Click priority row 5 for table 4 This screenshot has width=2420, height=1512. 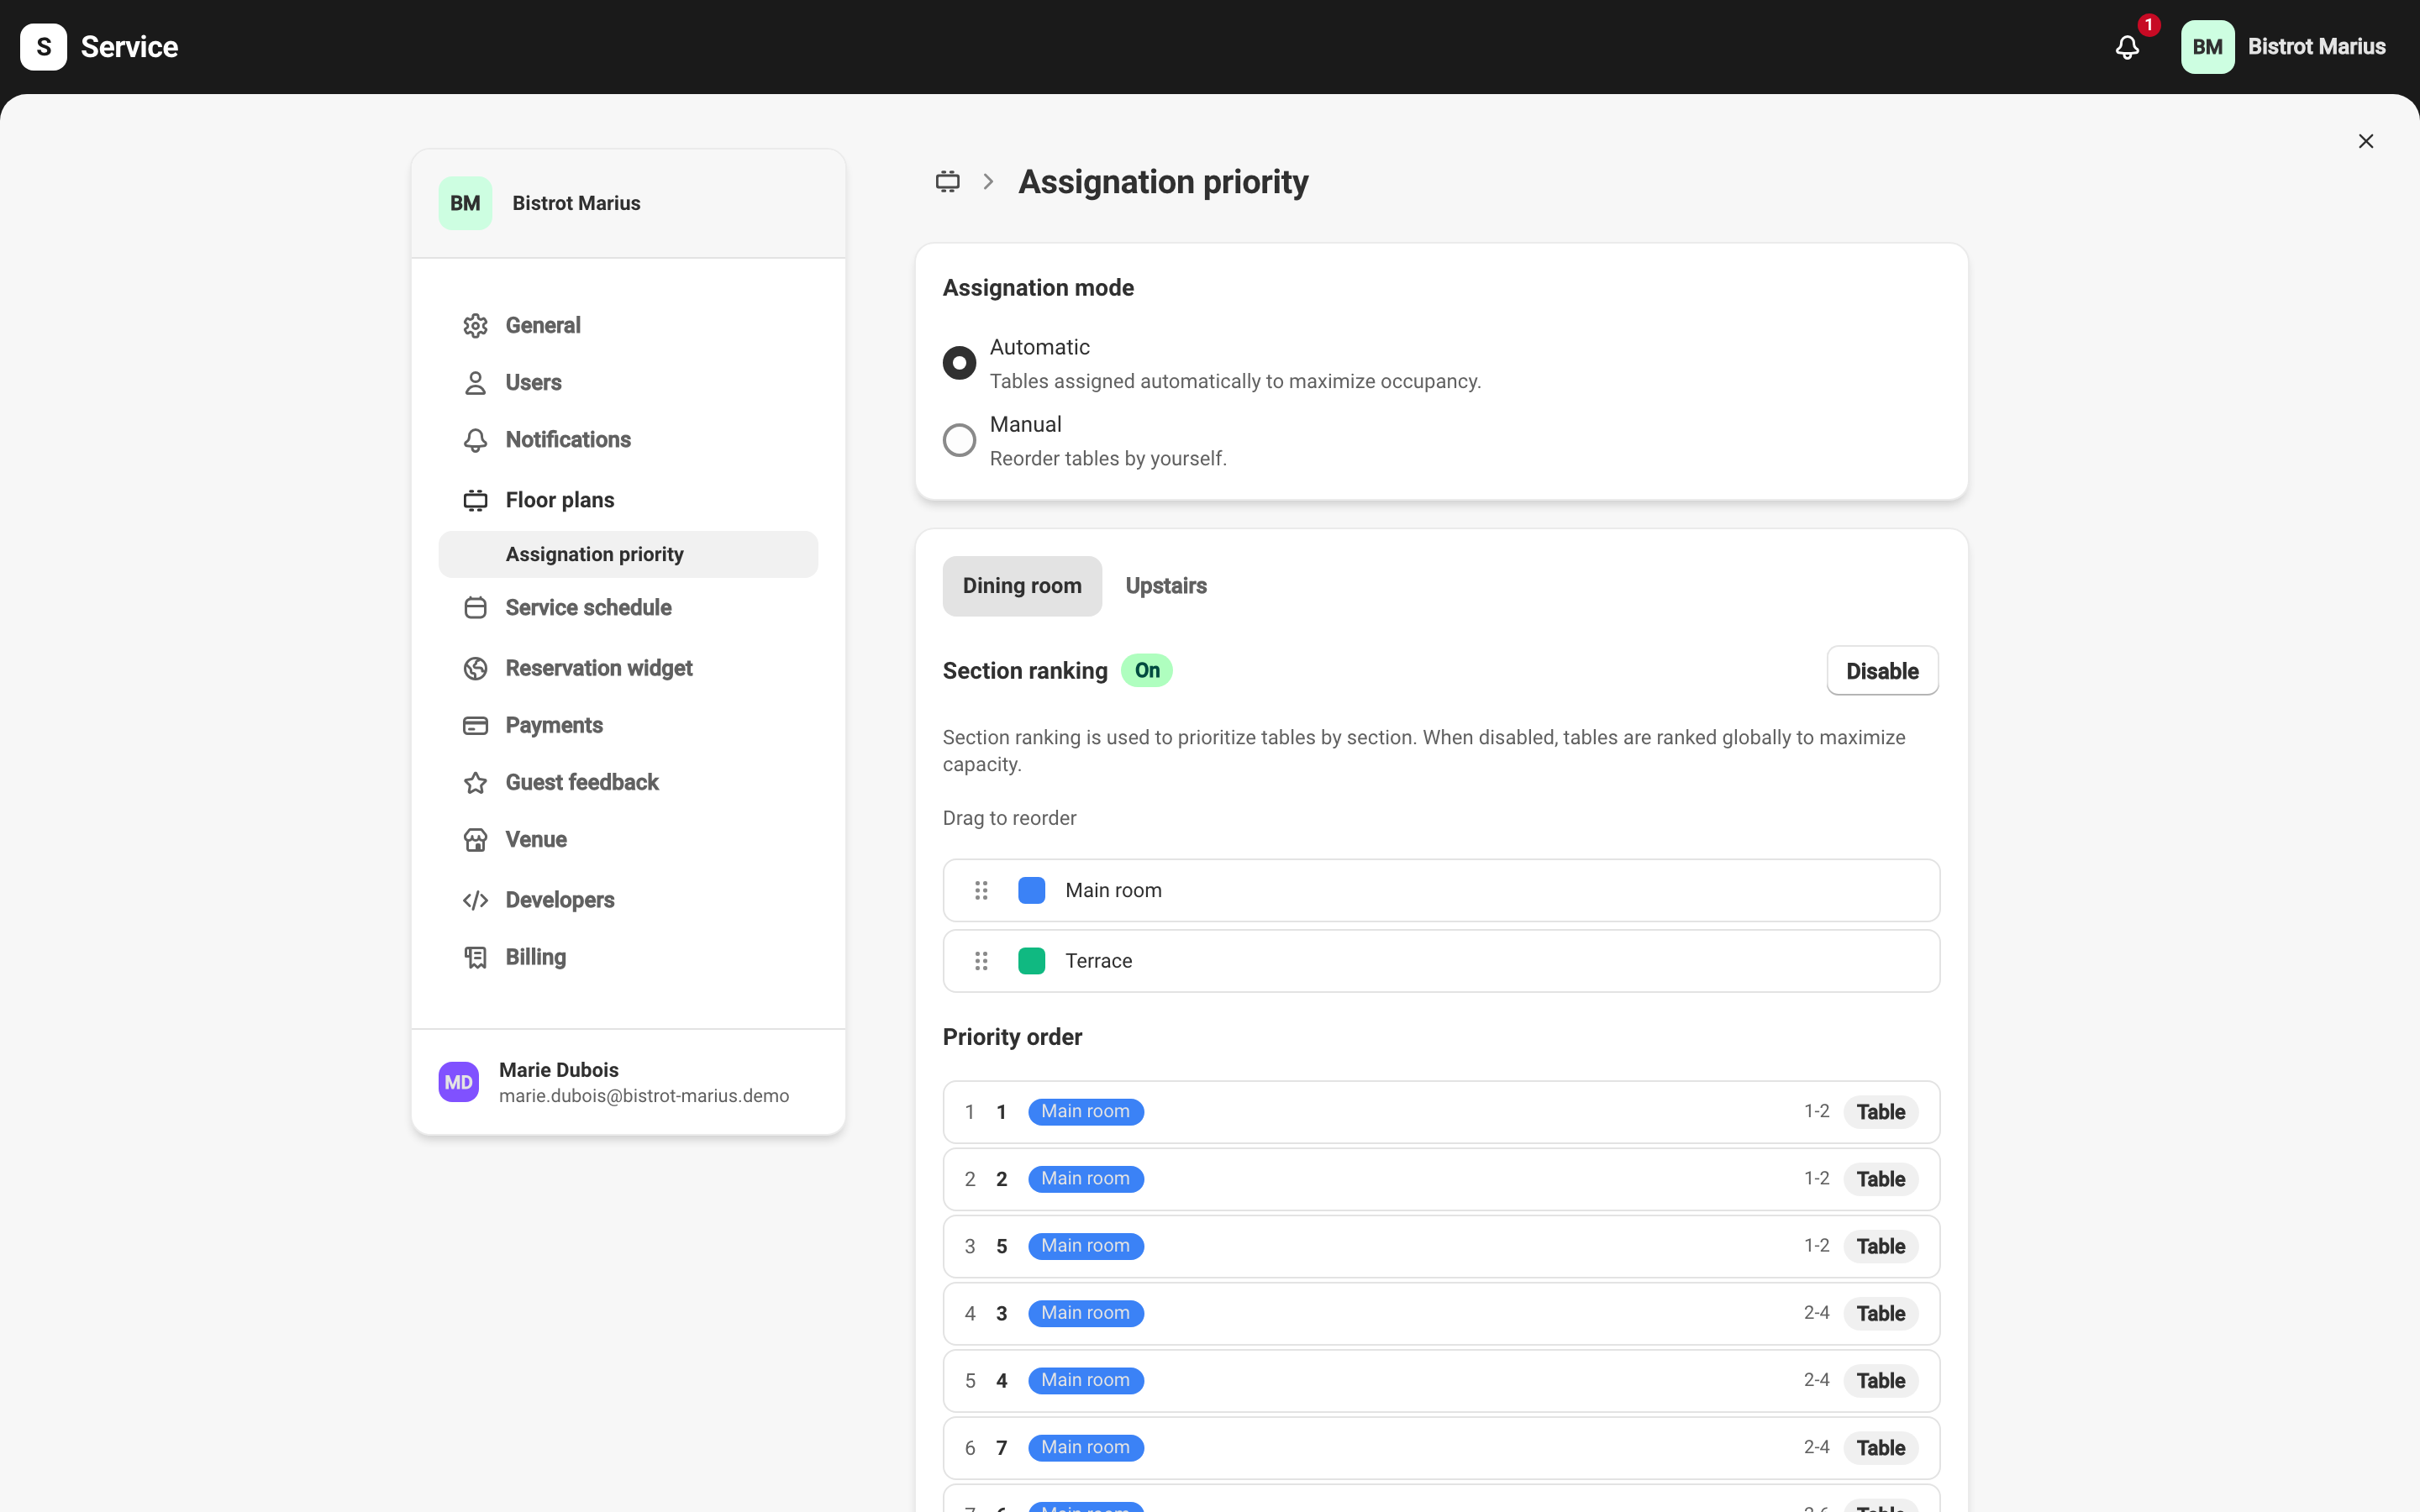click(1441, 1381)
